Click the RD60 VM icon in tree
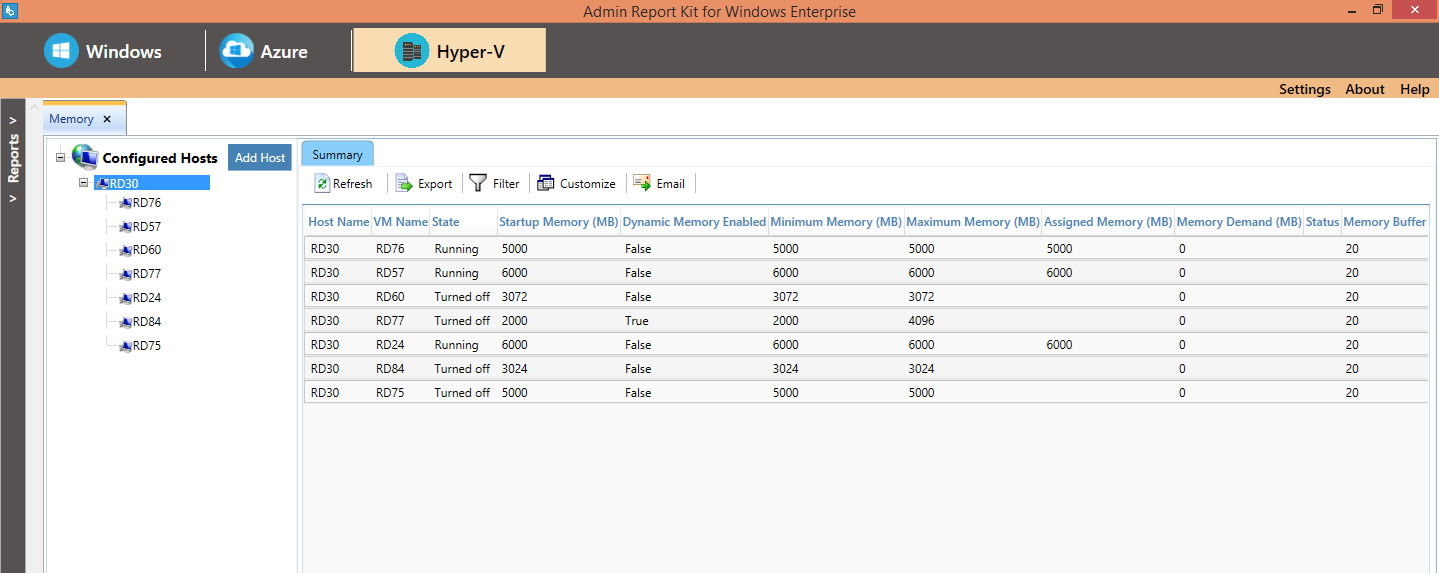1439x573 pixels. pos(126,251)
